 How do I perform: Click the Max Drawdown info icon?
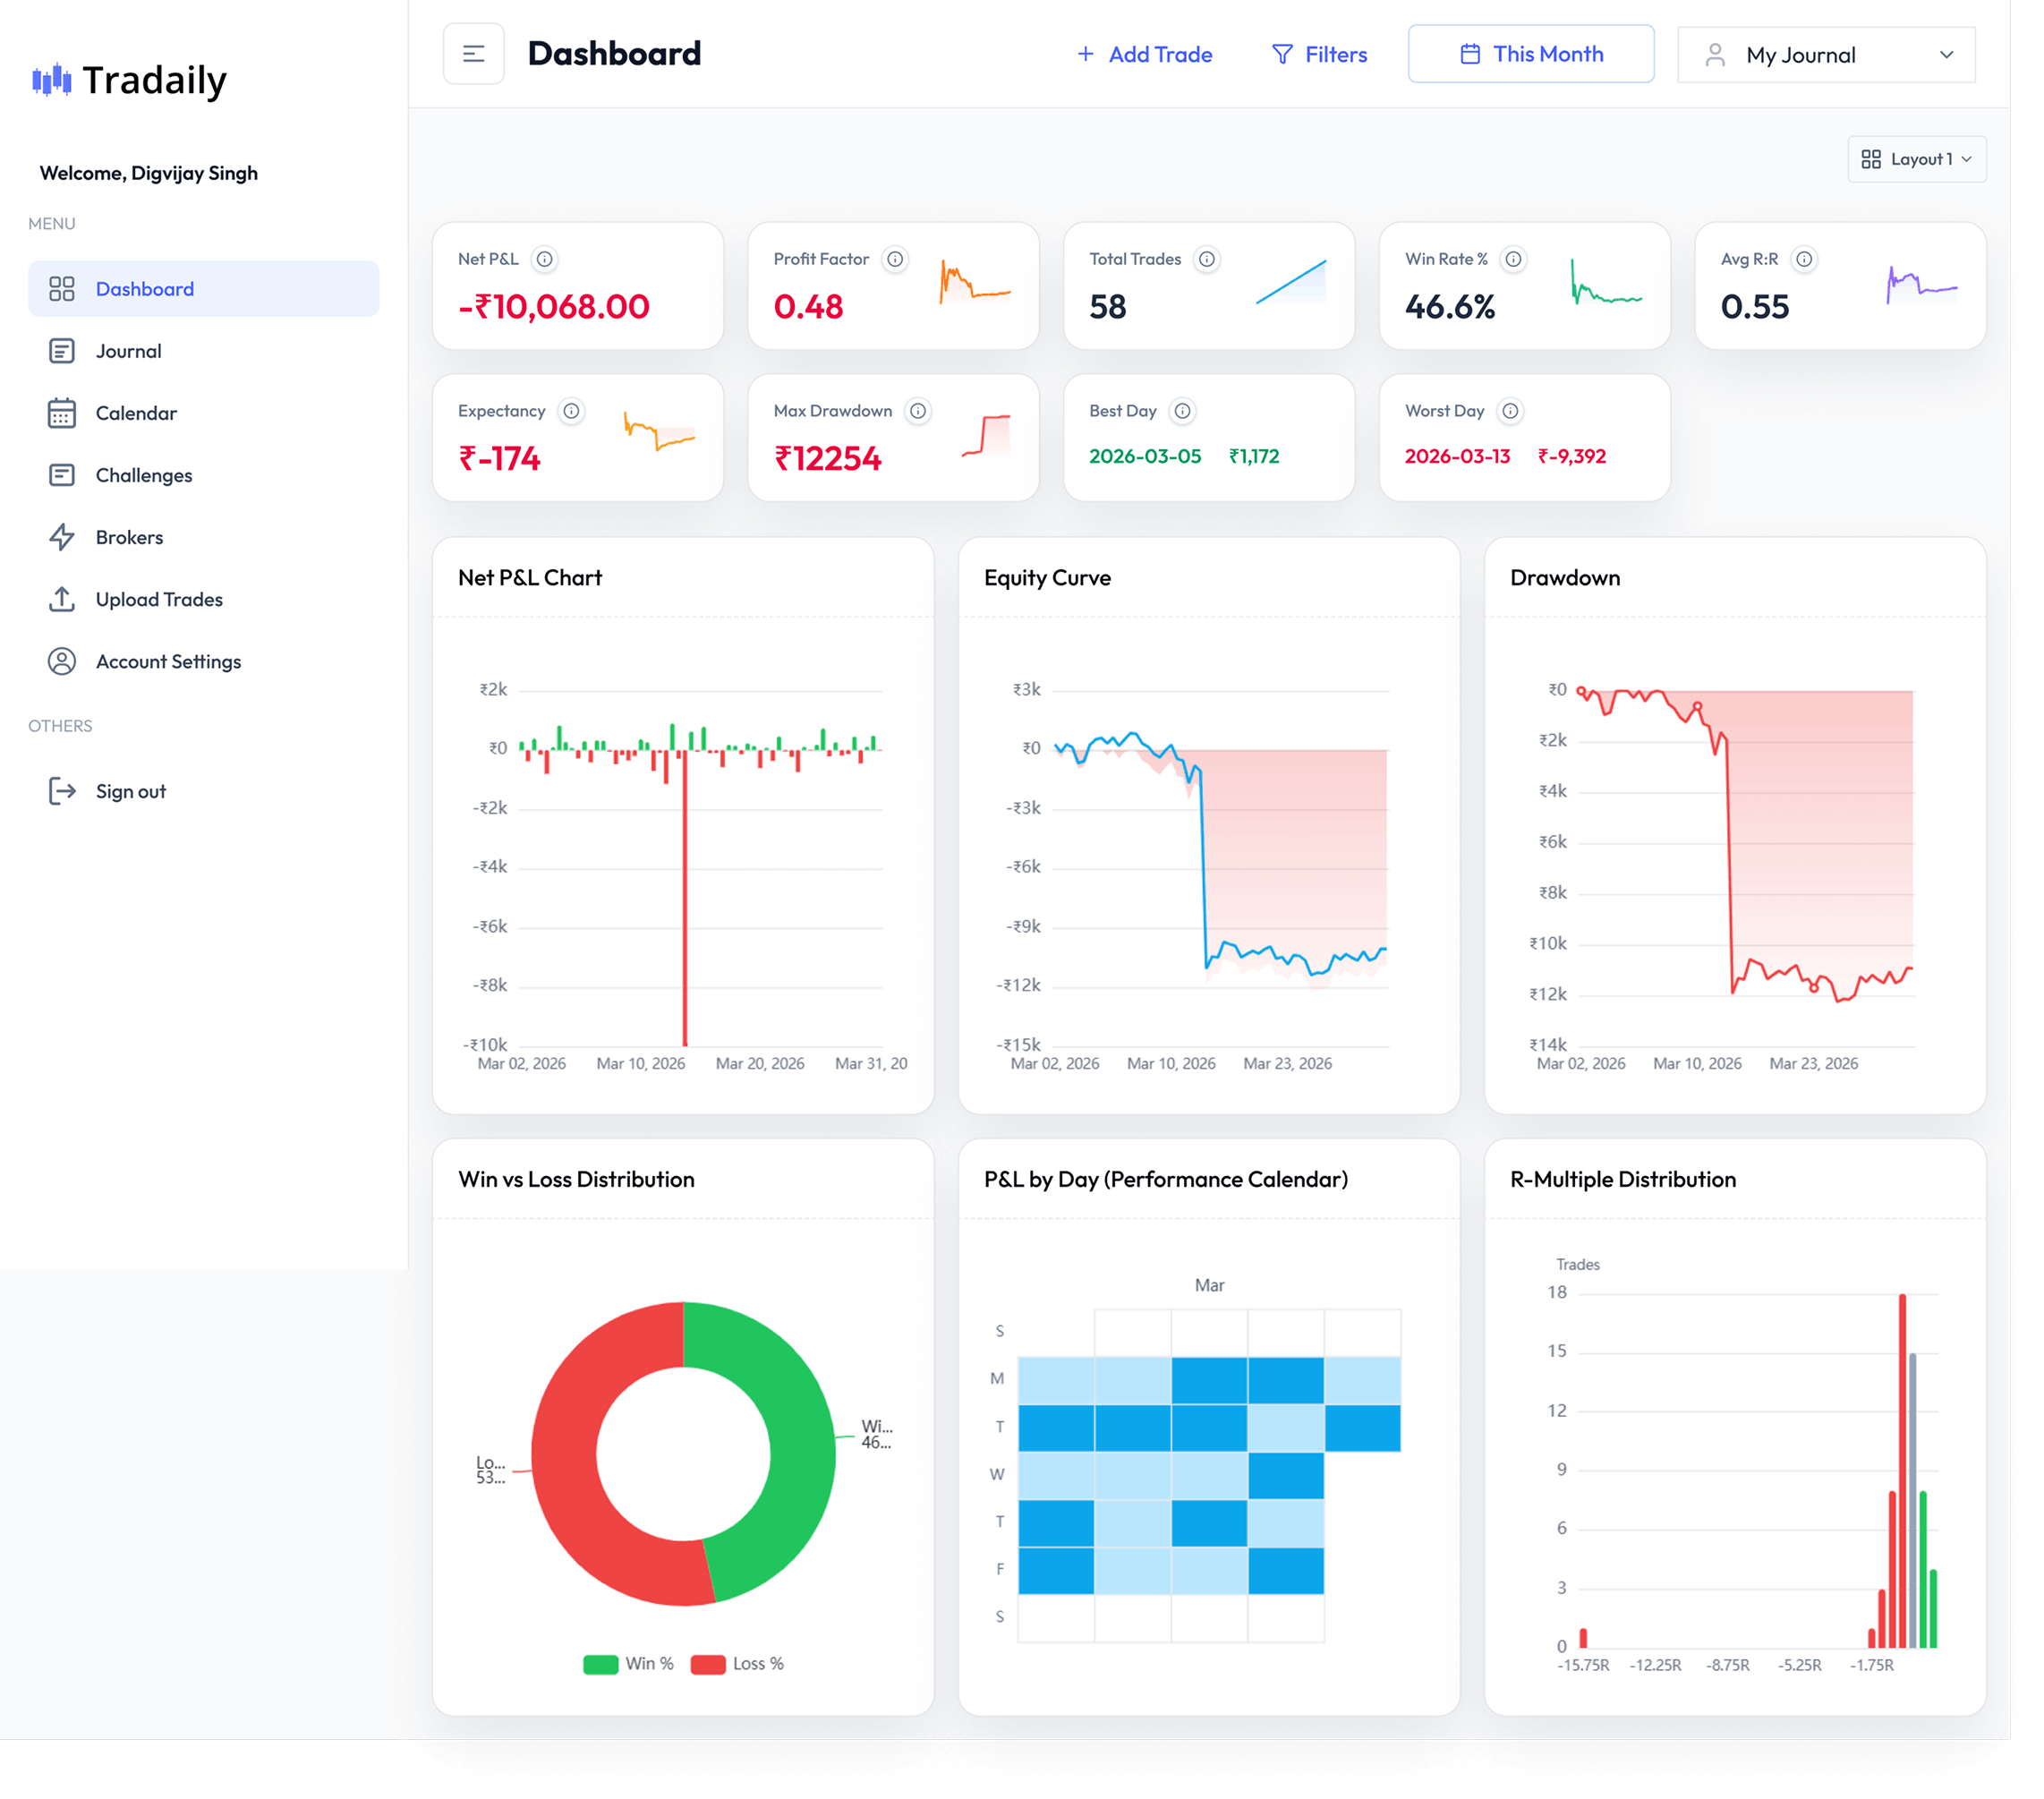[917, 411]
